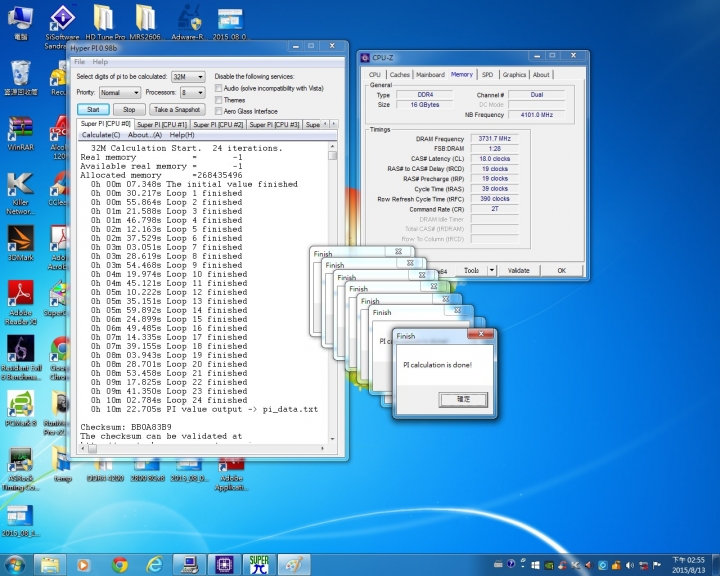Click the Stop button in Hyper PI
The width and height of the screenshot is (720, 576).
(129, 109)
